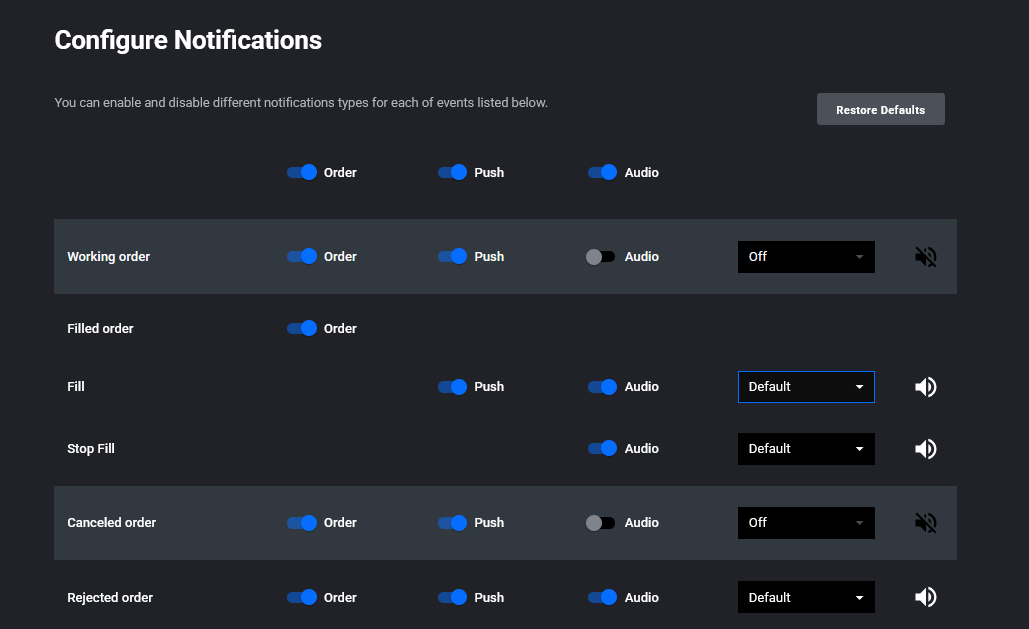Turn off Audio toggle in Fill row

tap(602, 387)
